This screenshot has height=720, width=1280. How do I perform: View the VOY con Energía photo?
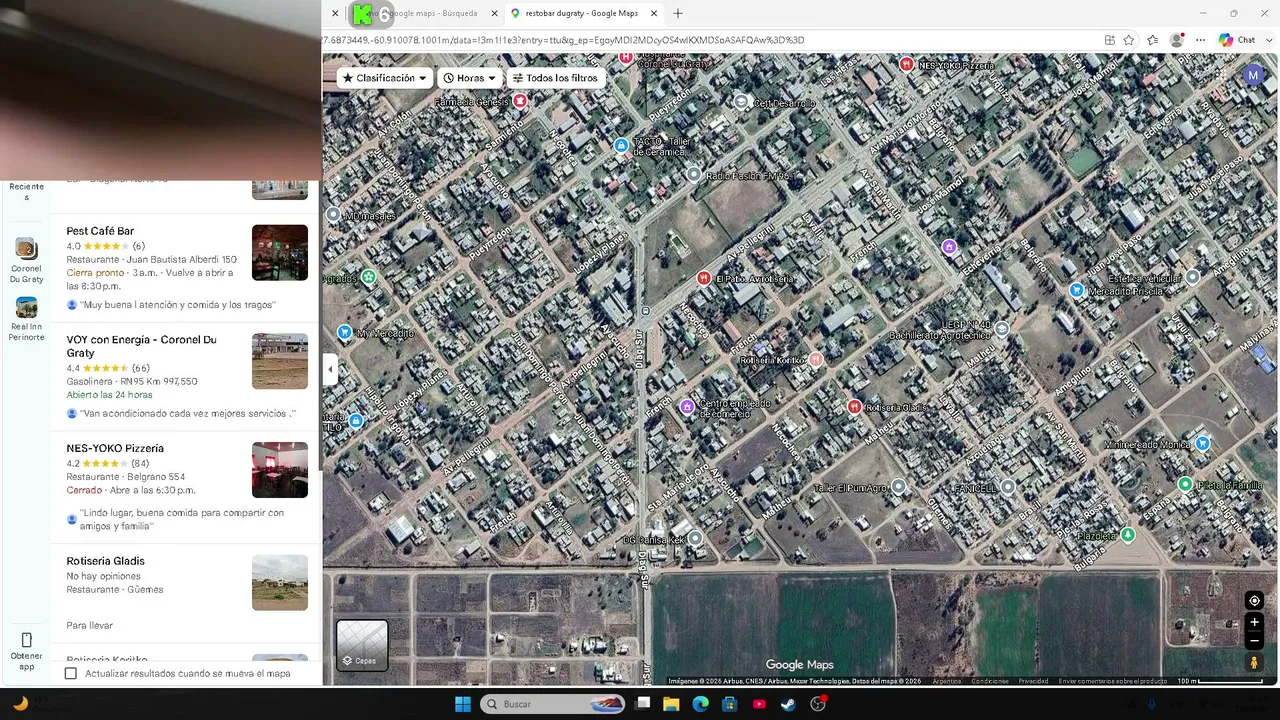tap(280, 361)
